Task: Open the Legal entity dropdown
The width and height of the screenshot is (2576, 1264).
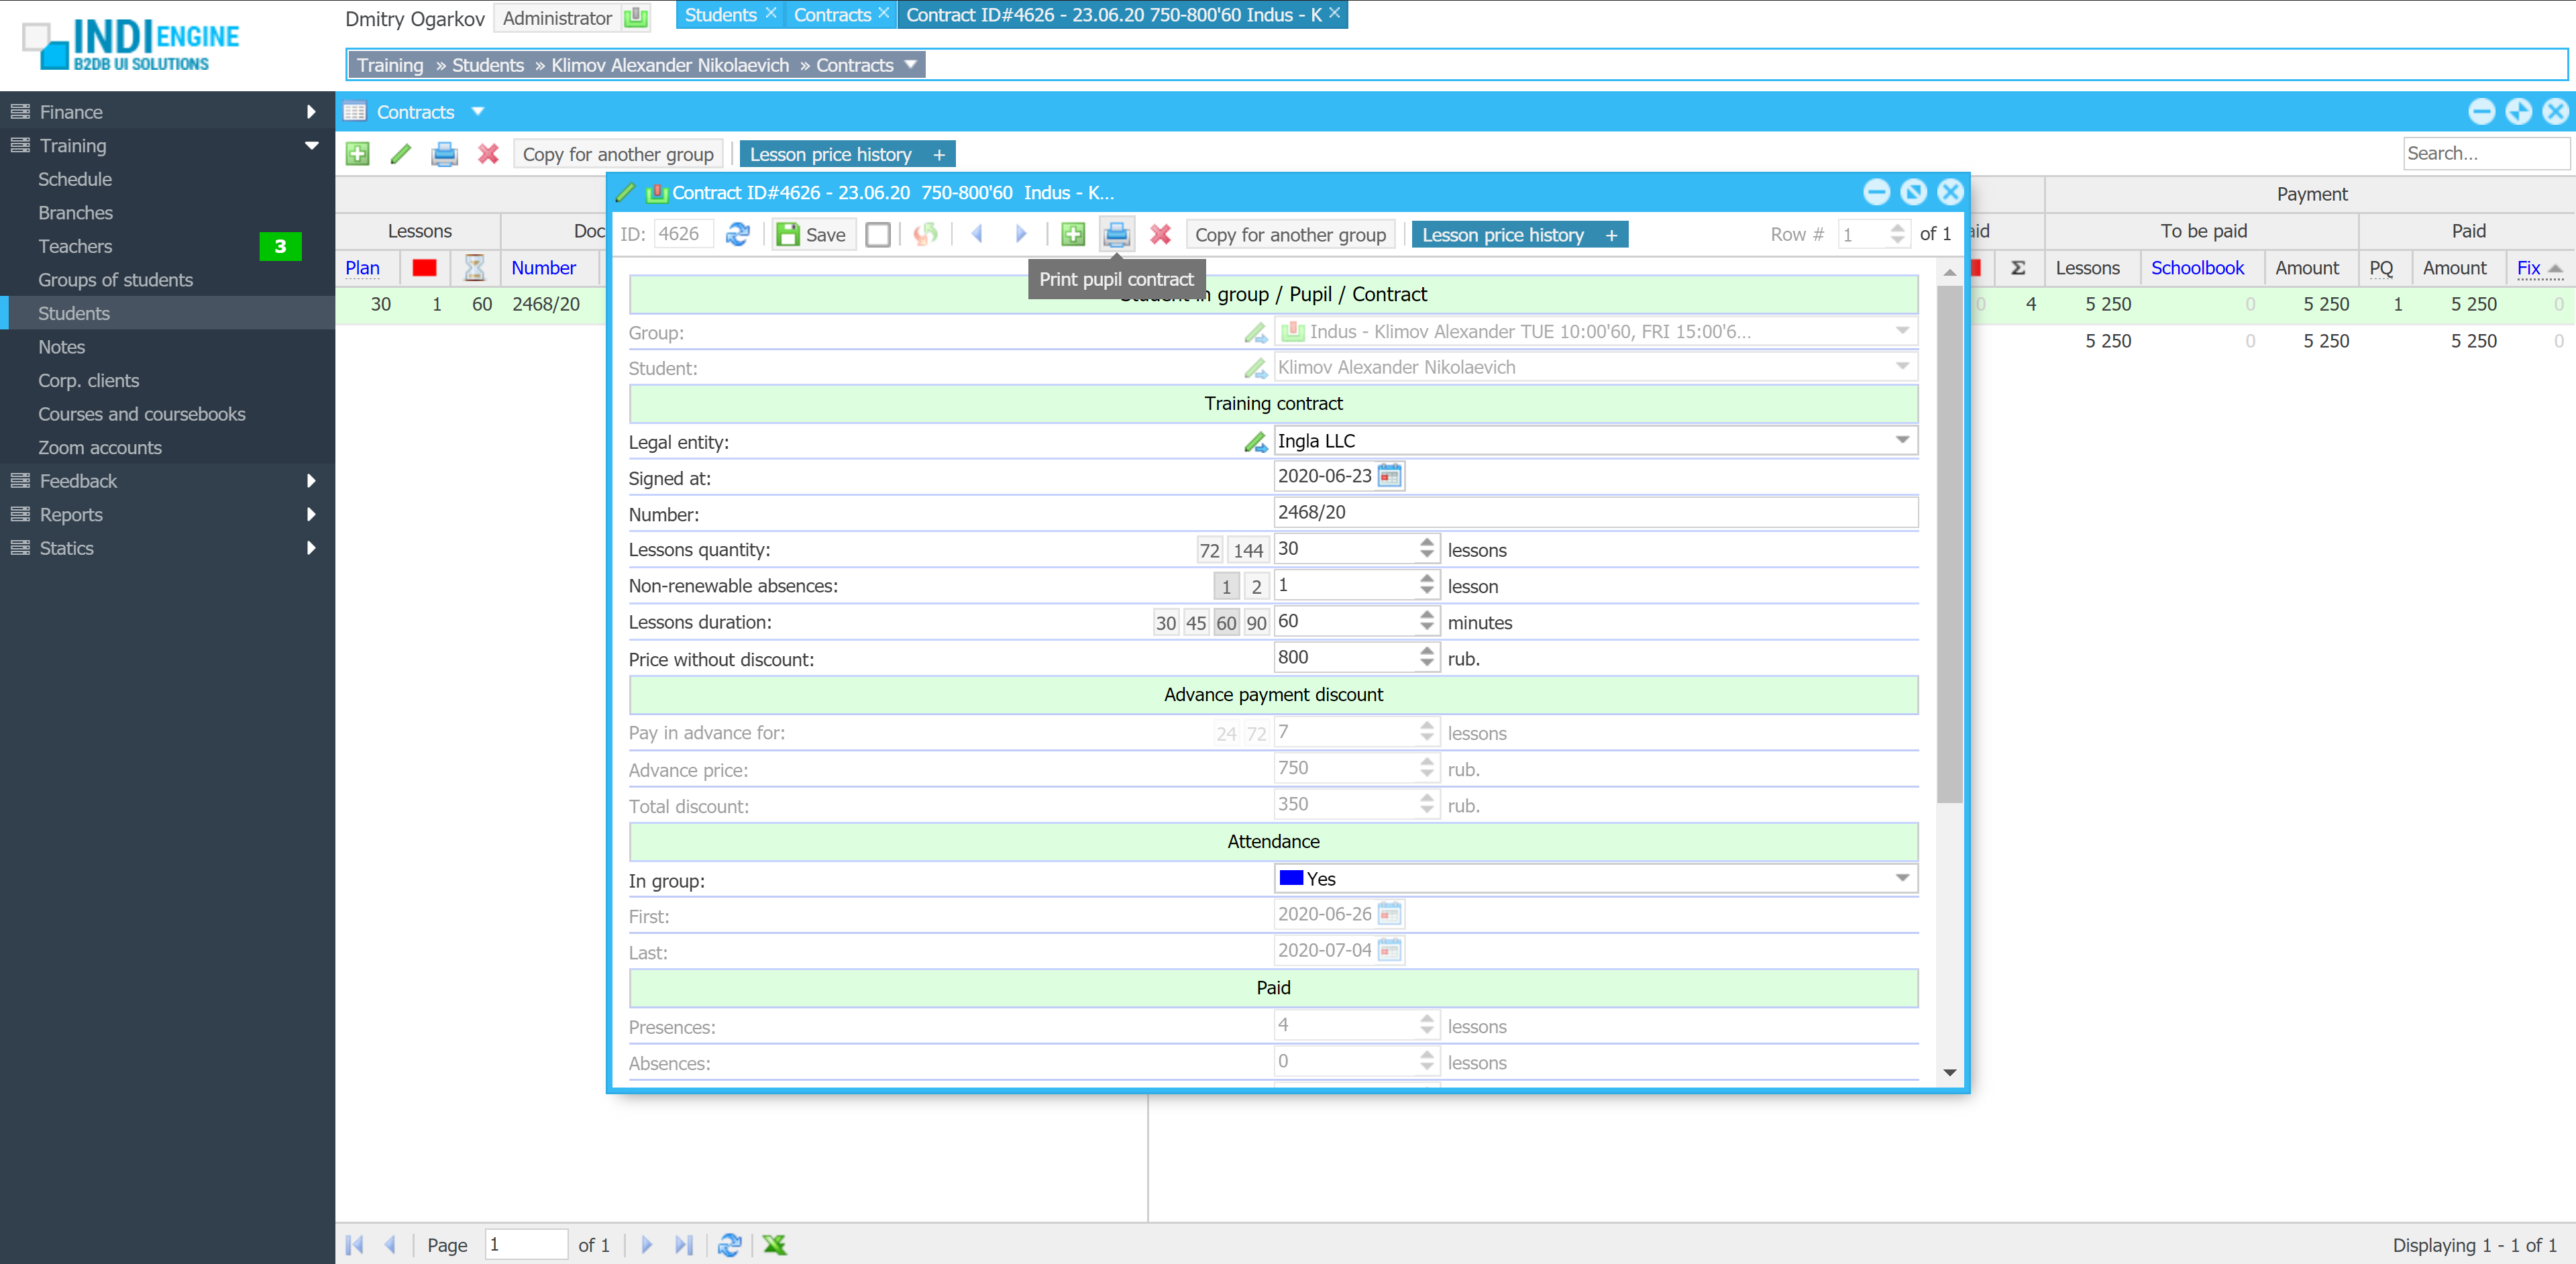Action: point(1901,440)
